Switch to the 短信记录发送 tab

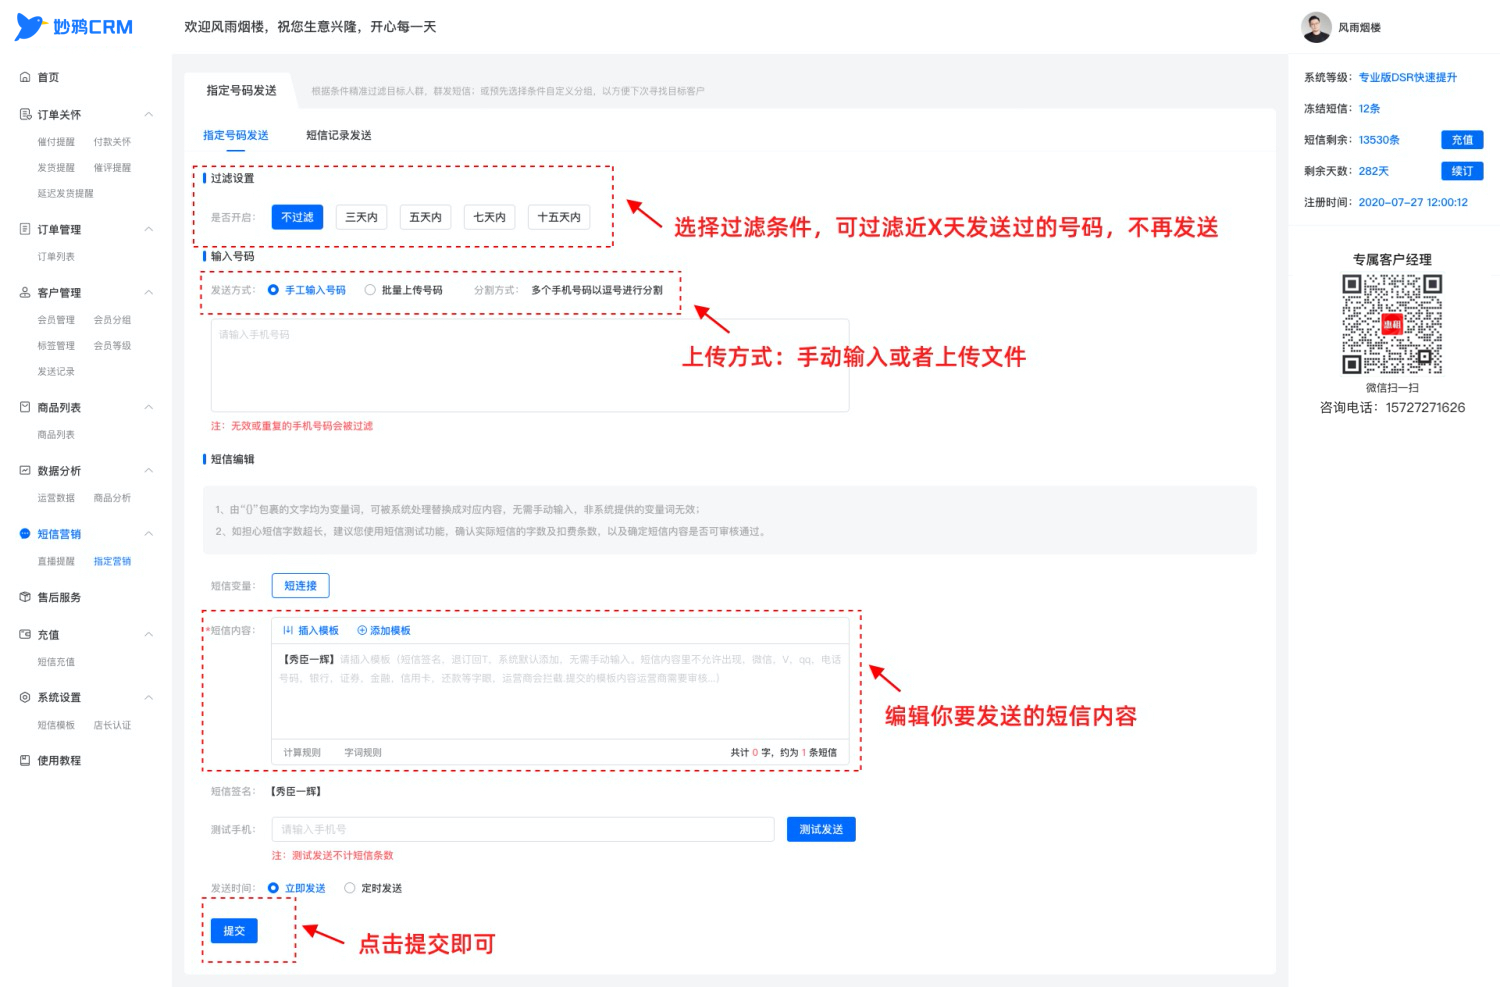coord(339,135)
